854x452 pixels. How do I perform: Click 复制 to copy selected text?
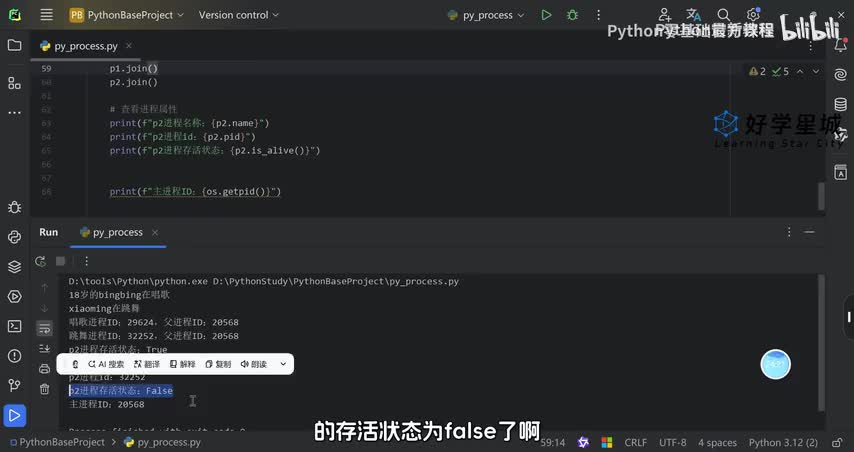tap(218, 364)
